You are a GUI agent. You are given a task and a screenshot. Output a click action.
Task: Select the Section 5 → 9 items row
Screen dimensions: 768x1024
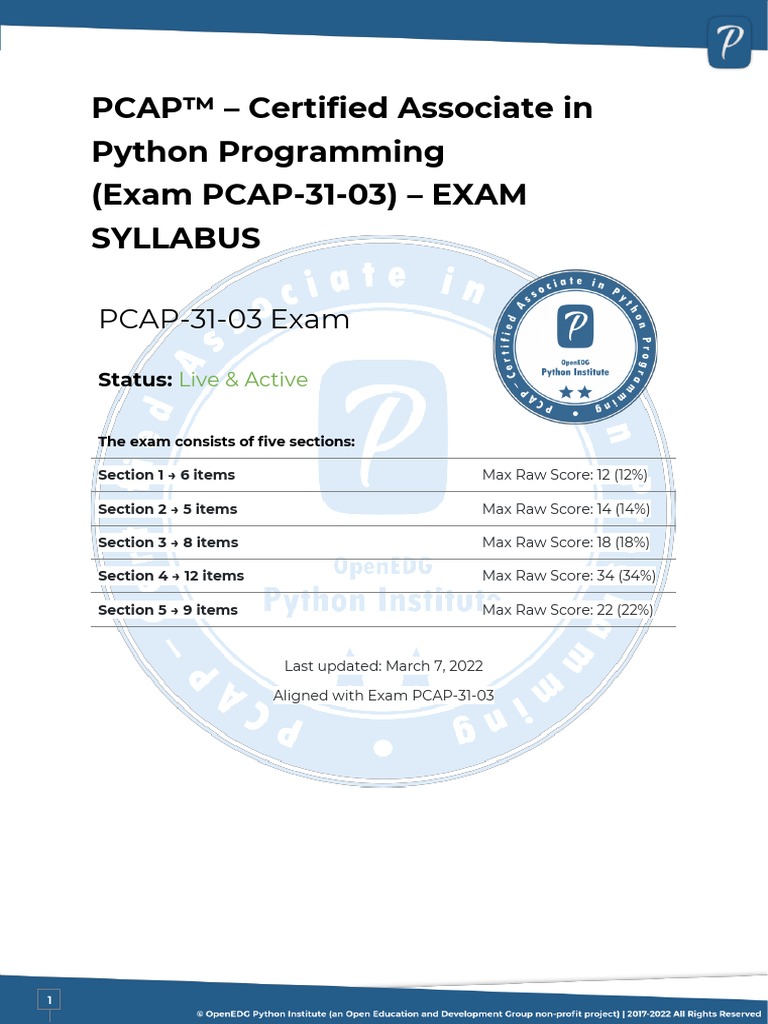click(x=383, y=609)
